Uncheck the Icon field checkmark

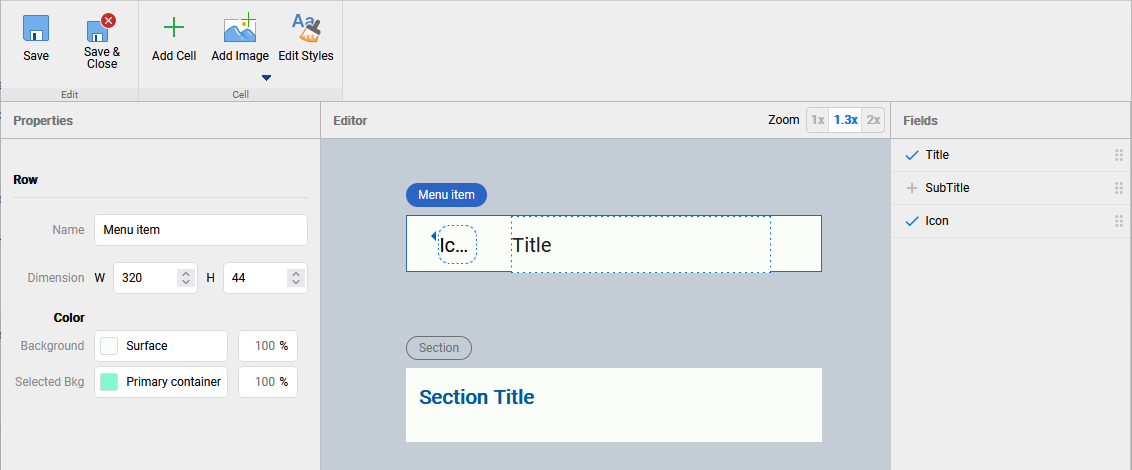(x=911, y=221)
